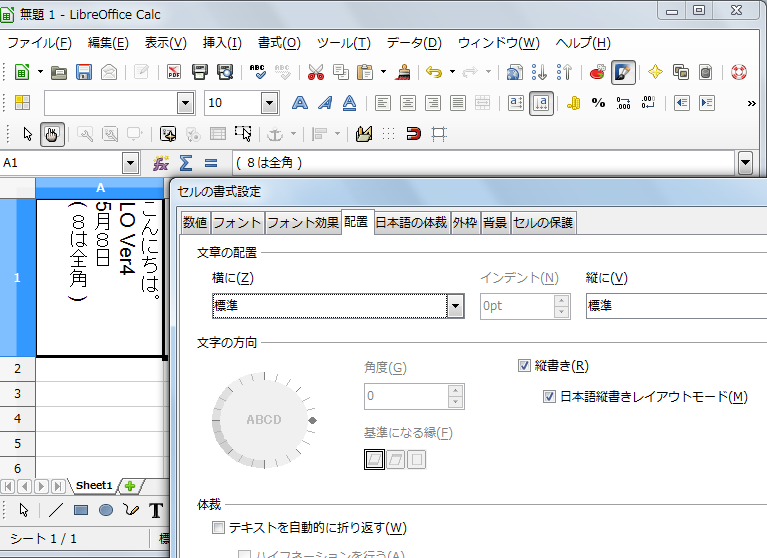
Task: Open the 書式(O) menu
Action: tap(279, 43)
